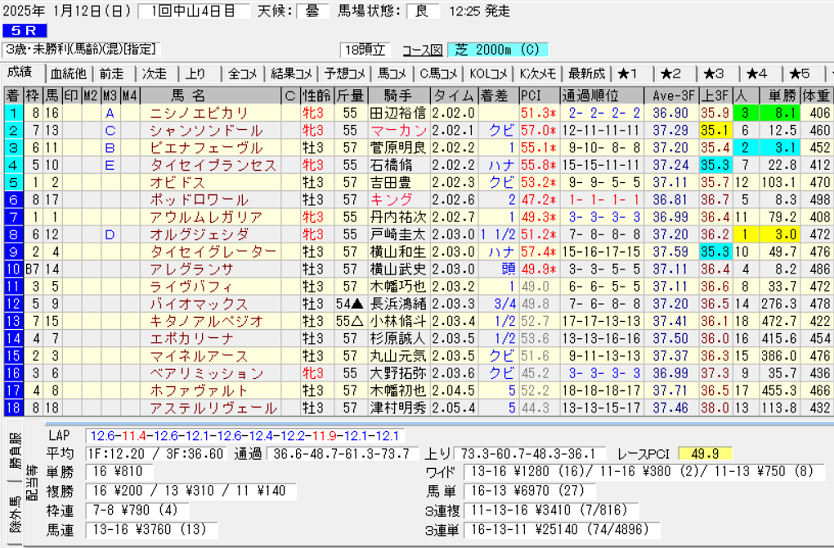834x548 pixels.
Task: Click the 5R race number label
Action: click(22, 32)
